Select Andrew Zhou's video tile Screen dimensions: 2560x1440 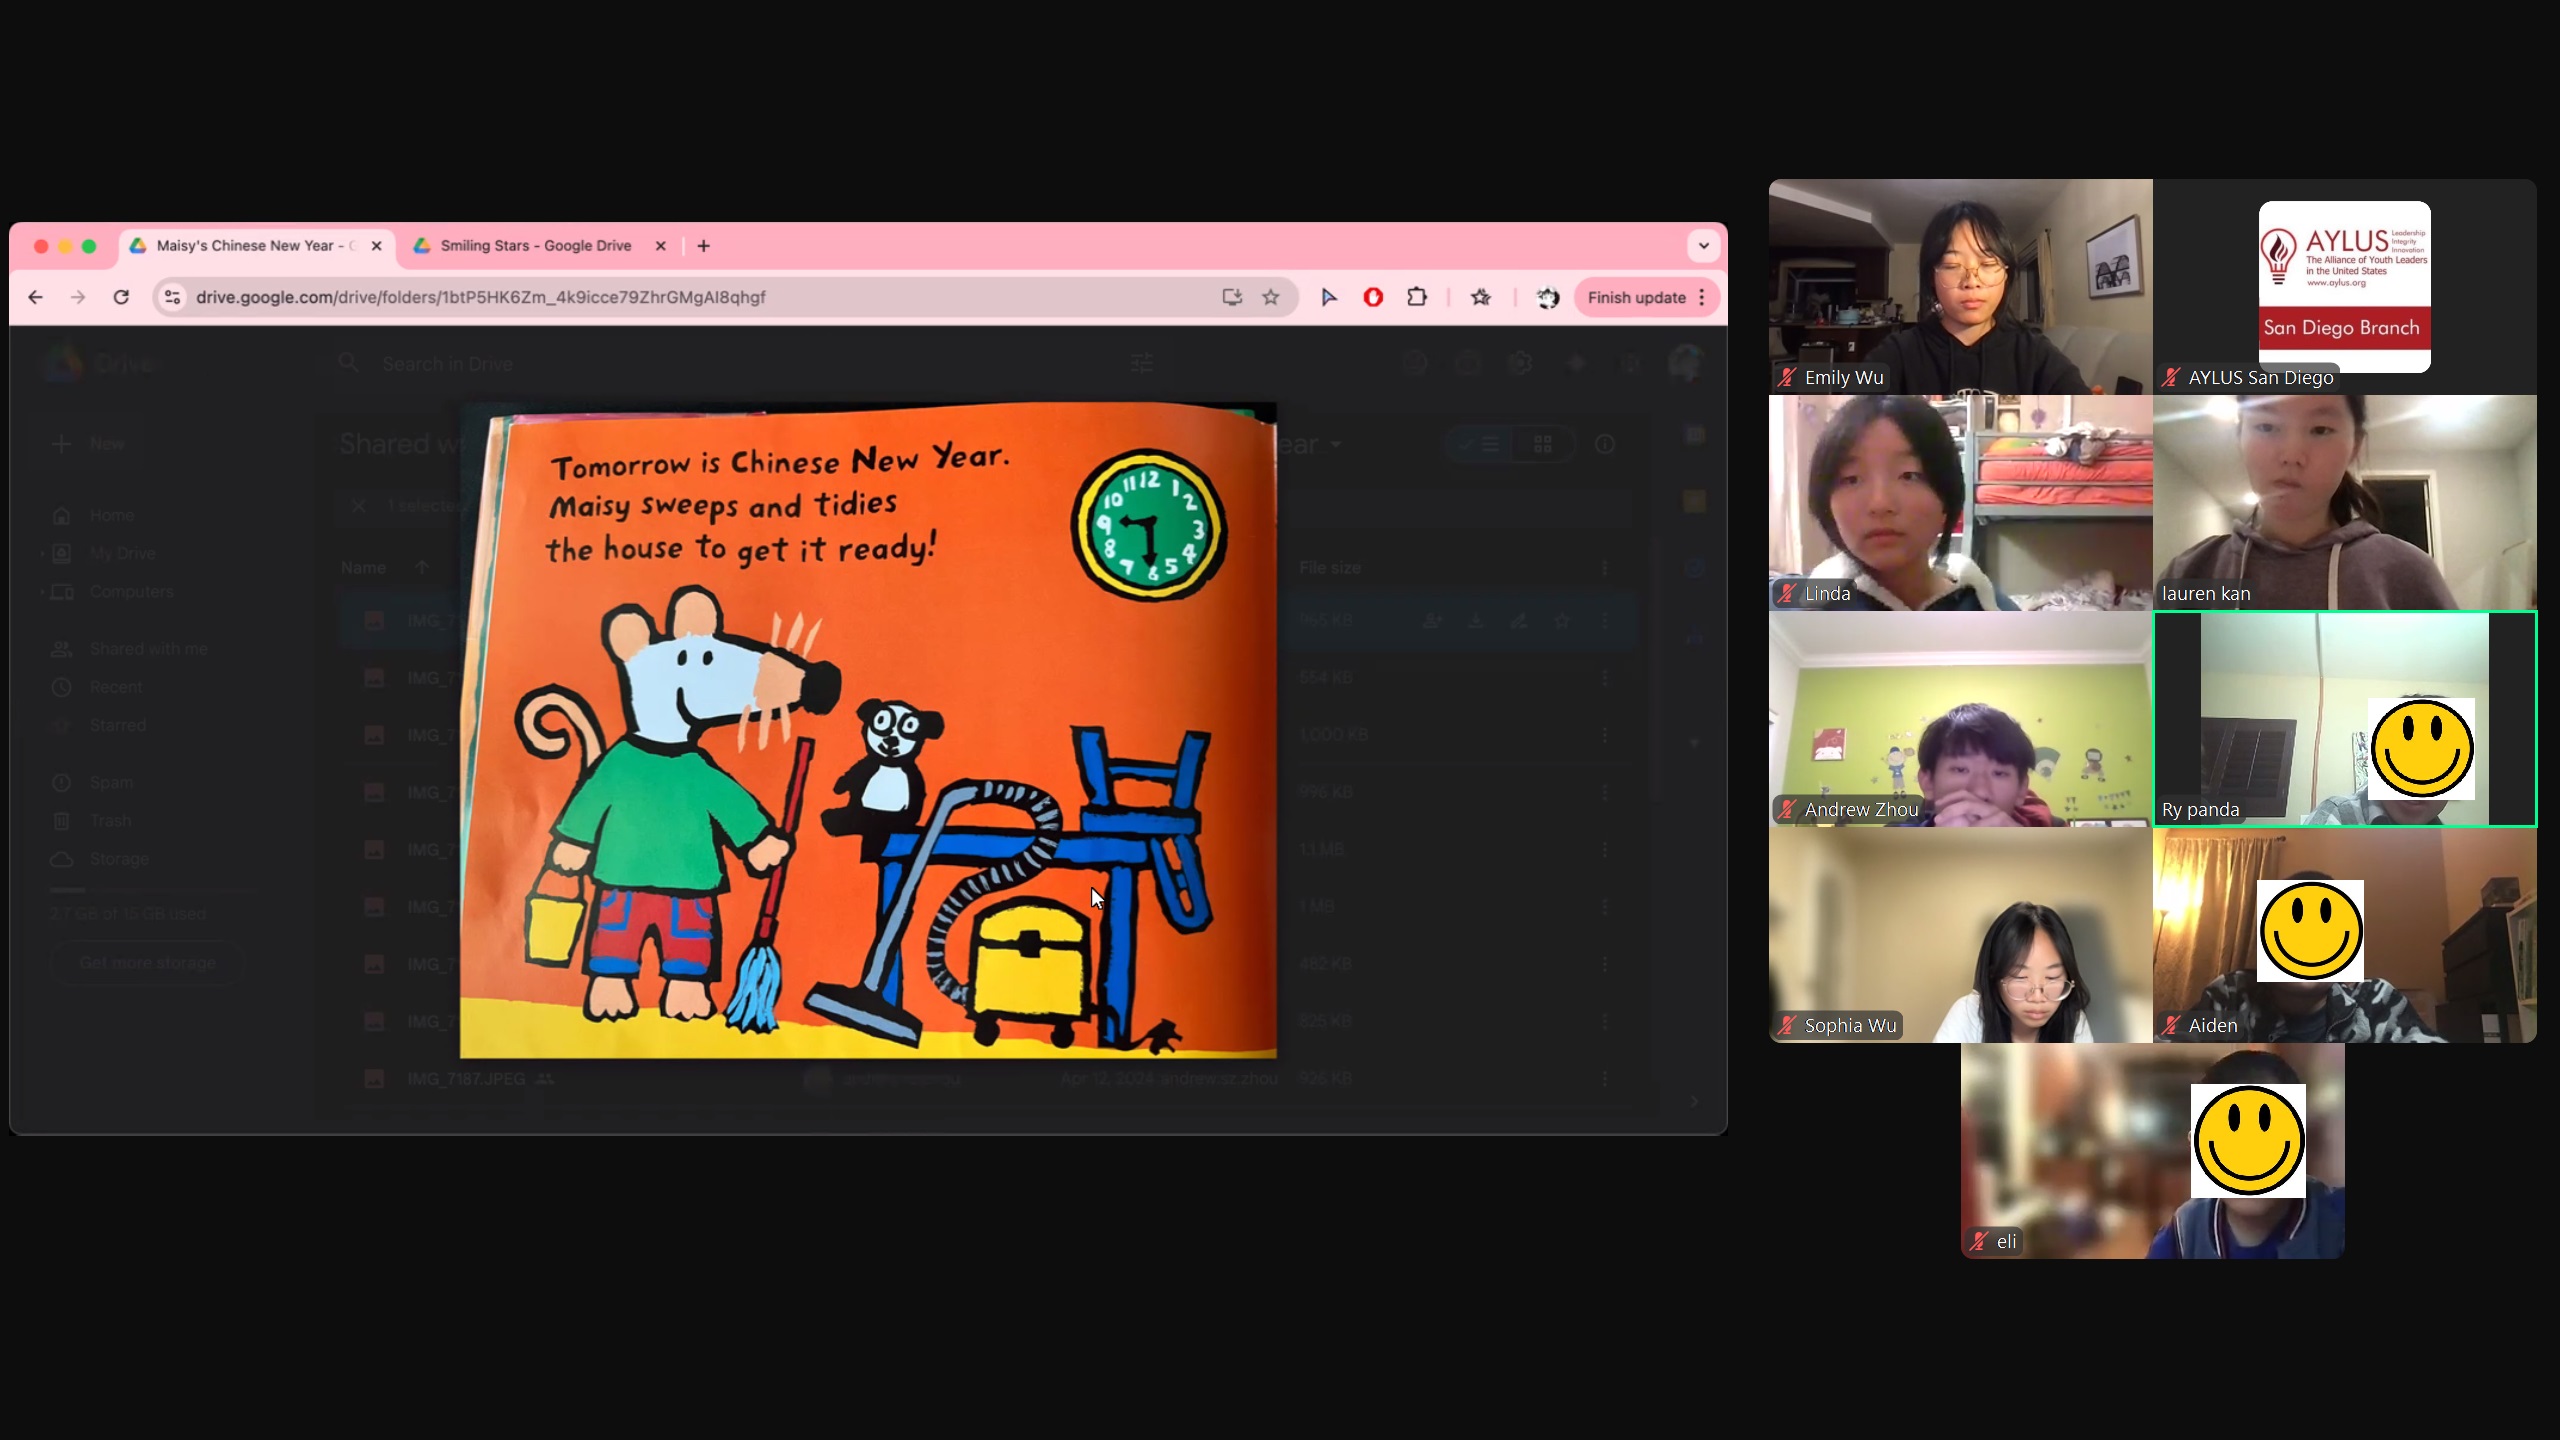coord(1960,719)
